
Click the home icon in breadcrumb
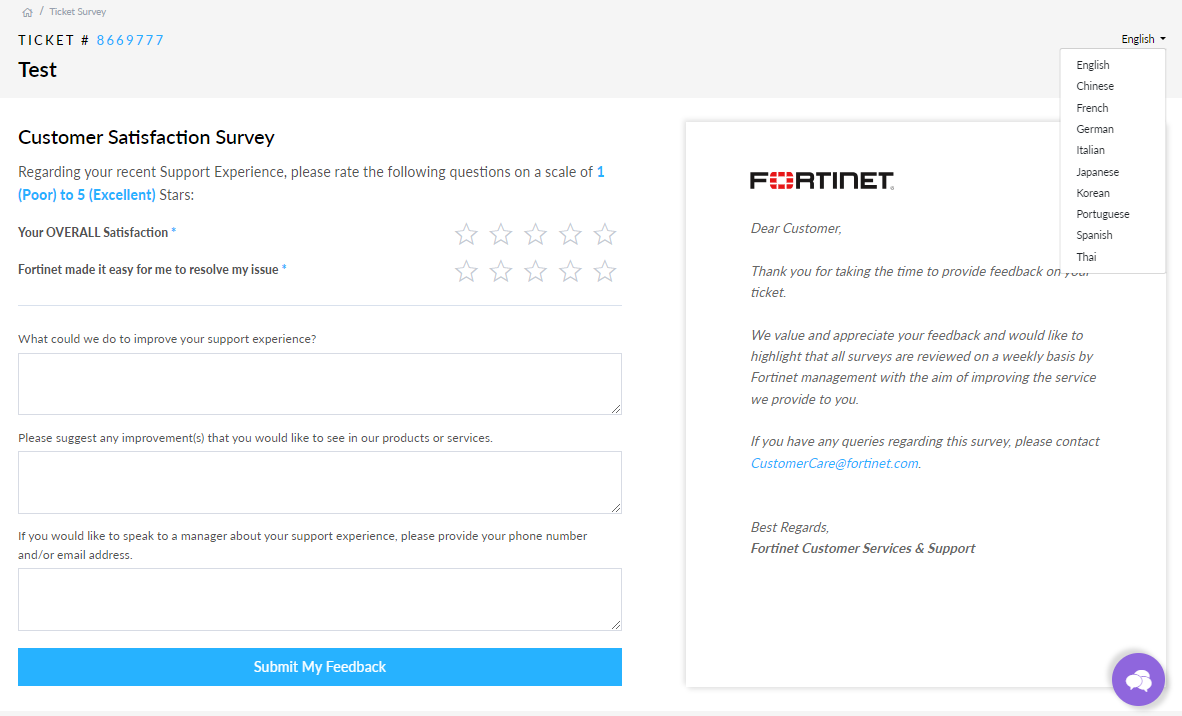pyautogui.click(x=27, y=12)
